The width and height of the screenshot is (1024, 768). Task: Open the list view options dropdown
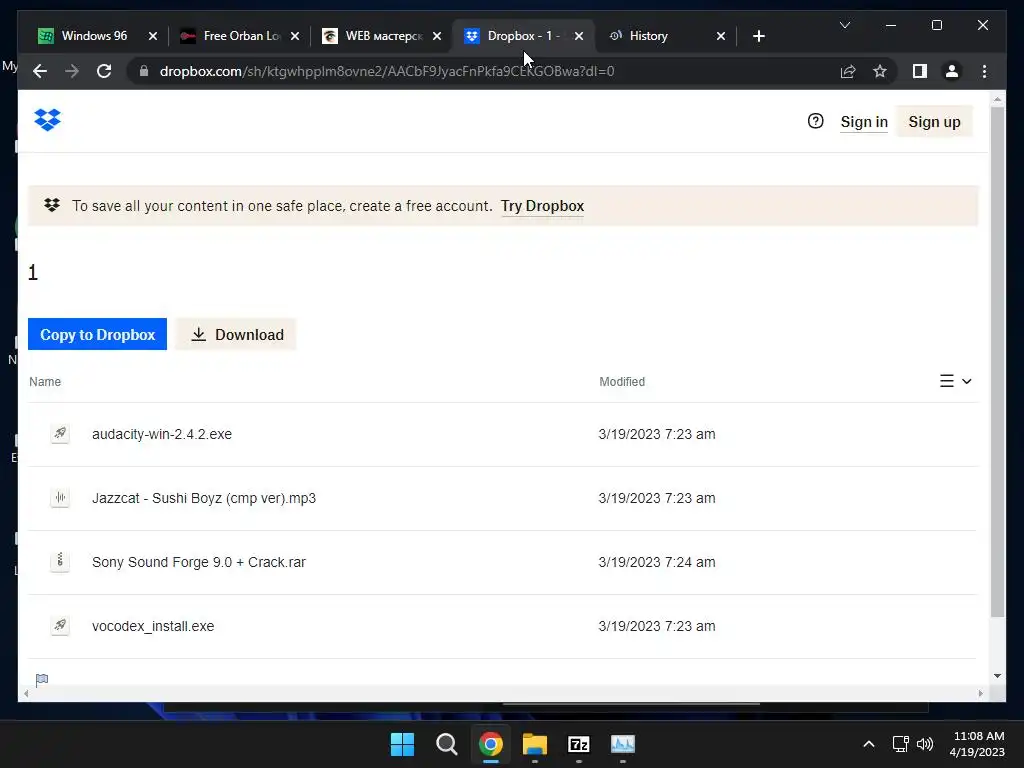coord(955,381)
